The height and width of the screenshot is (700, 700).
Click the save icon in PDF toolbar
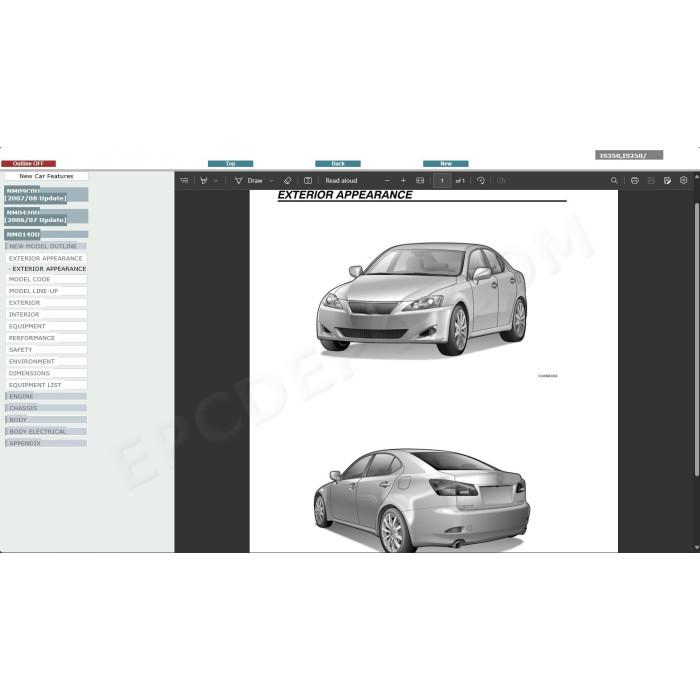click(651, 180)
